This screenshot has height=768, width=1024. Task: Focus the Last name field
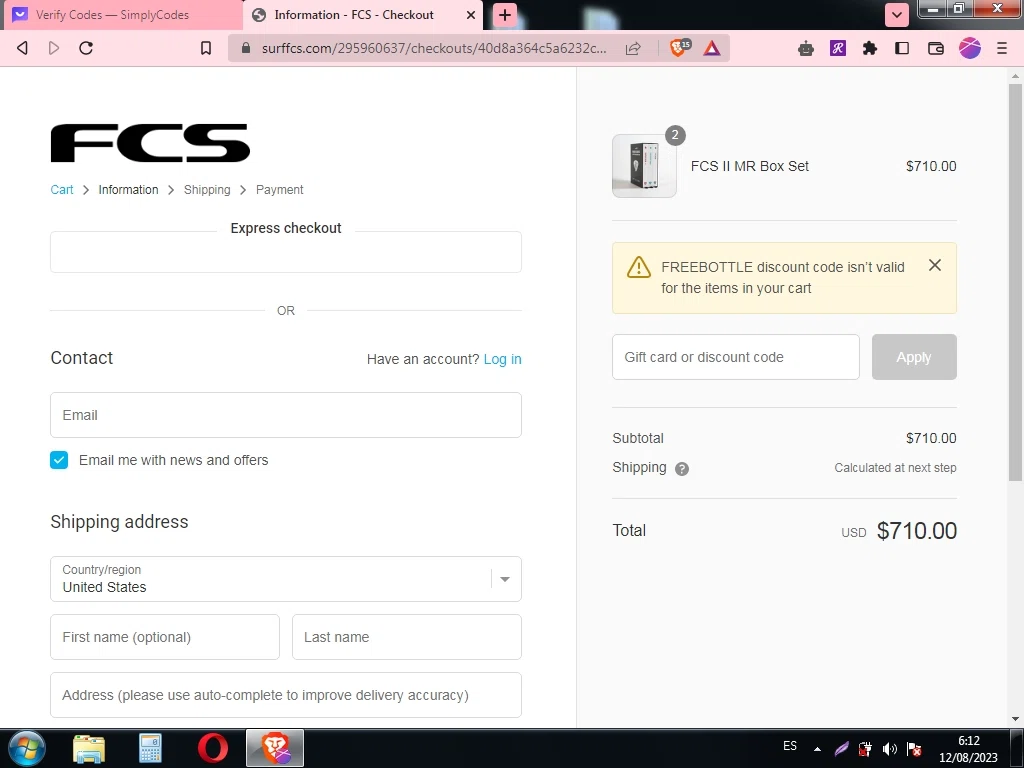point(406,637)
